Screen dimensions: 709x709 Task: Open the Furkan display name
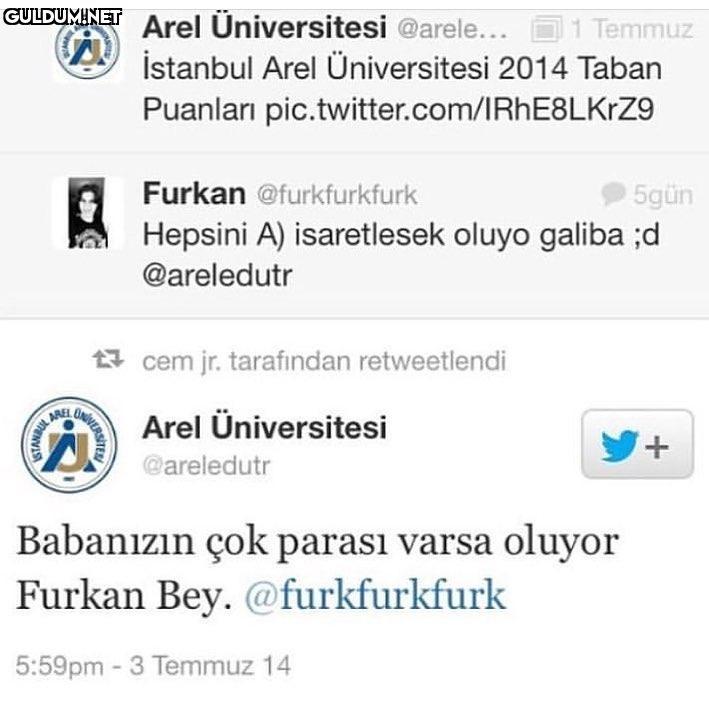194,193
